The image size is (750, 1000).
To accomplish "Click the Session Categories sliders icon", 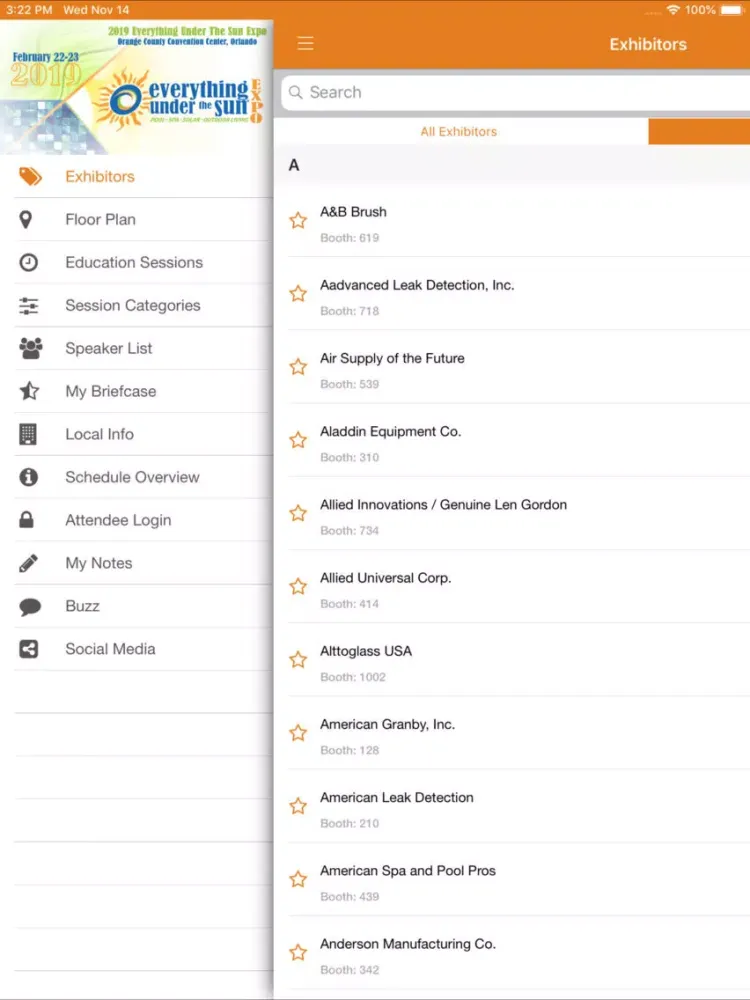I will 29,305.
